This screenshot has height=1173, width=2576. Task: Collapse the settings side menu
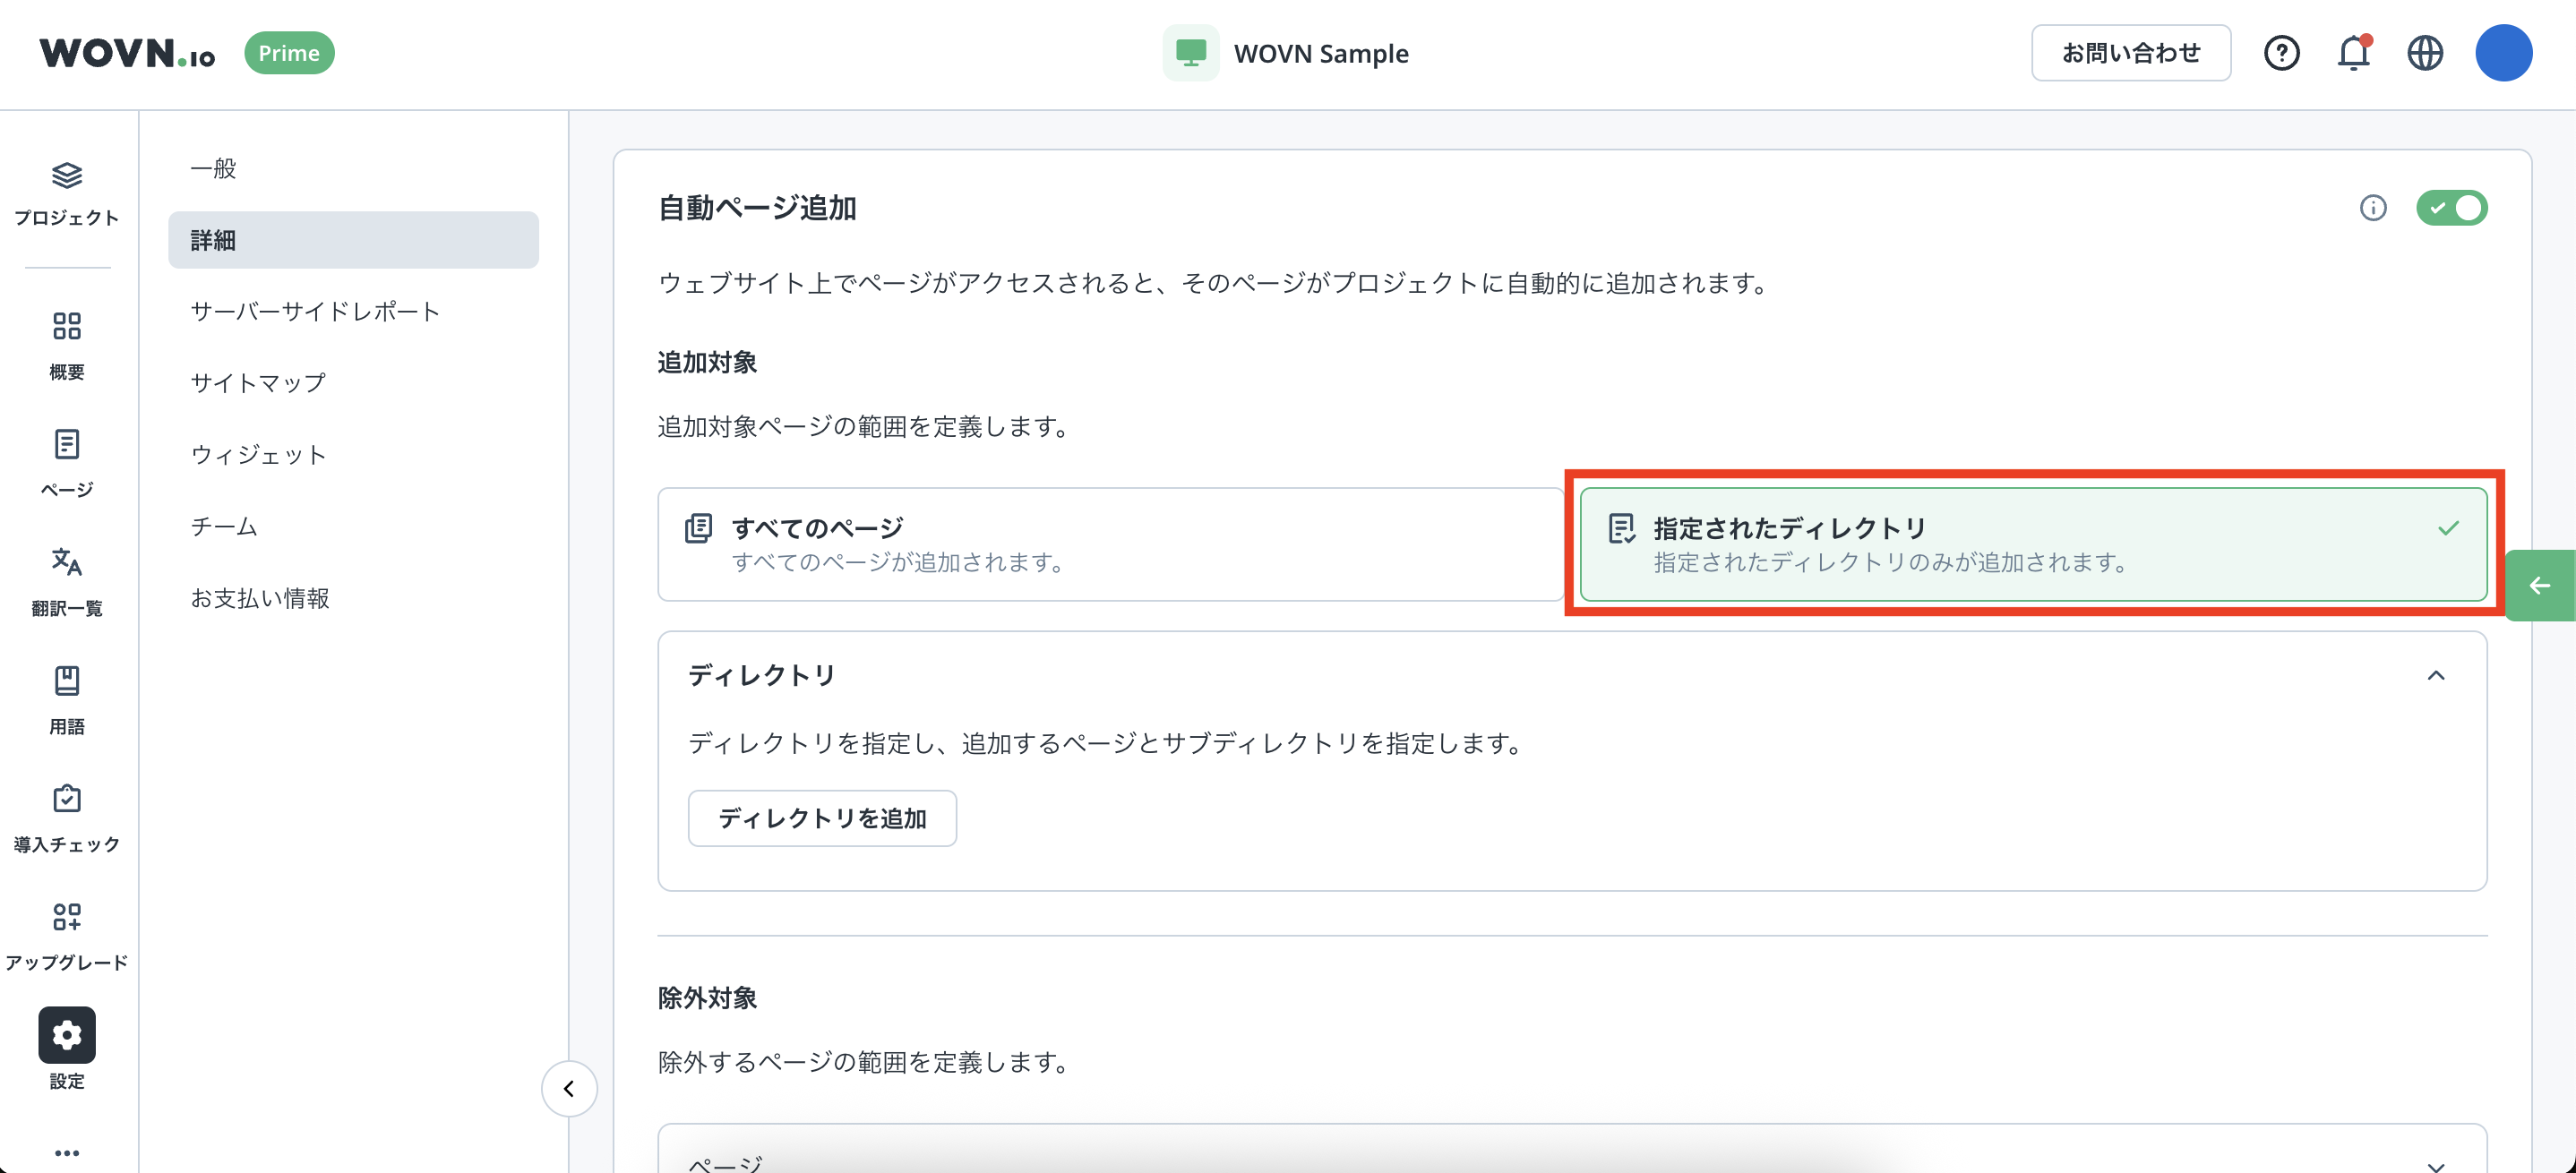pyautogui.click(x=569, y=1088)
